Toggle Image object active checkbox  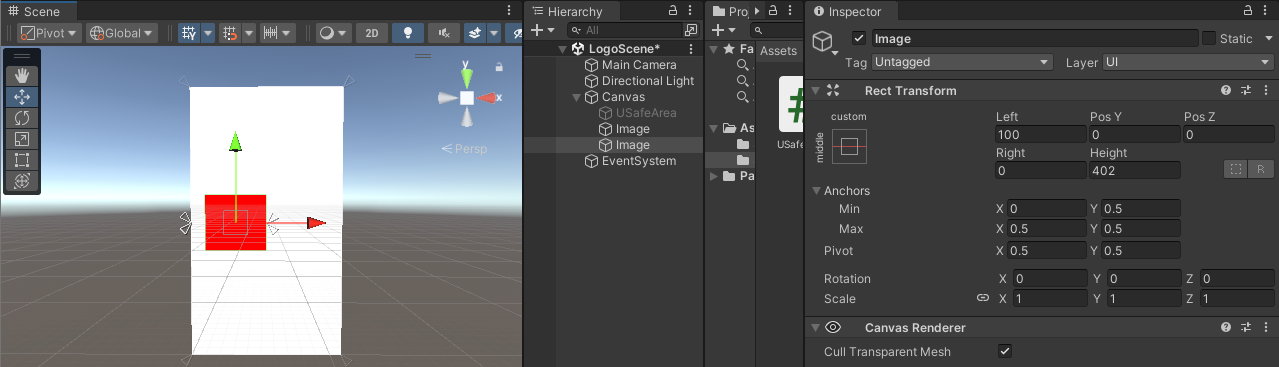tap(858, 39)
